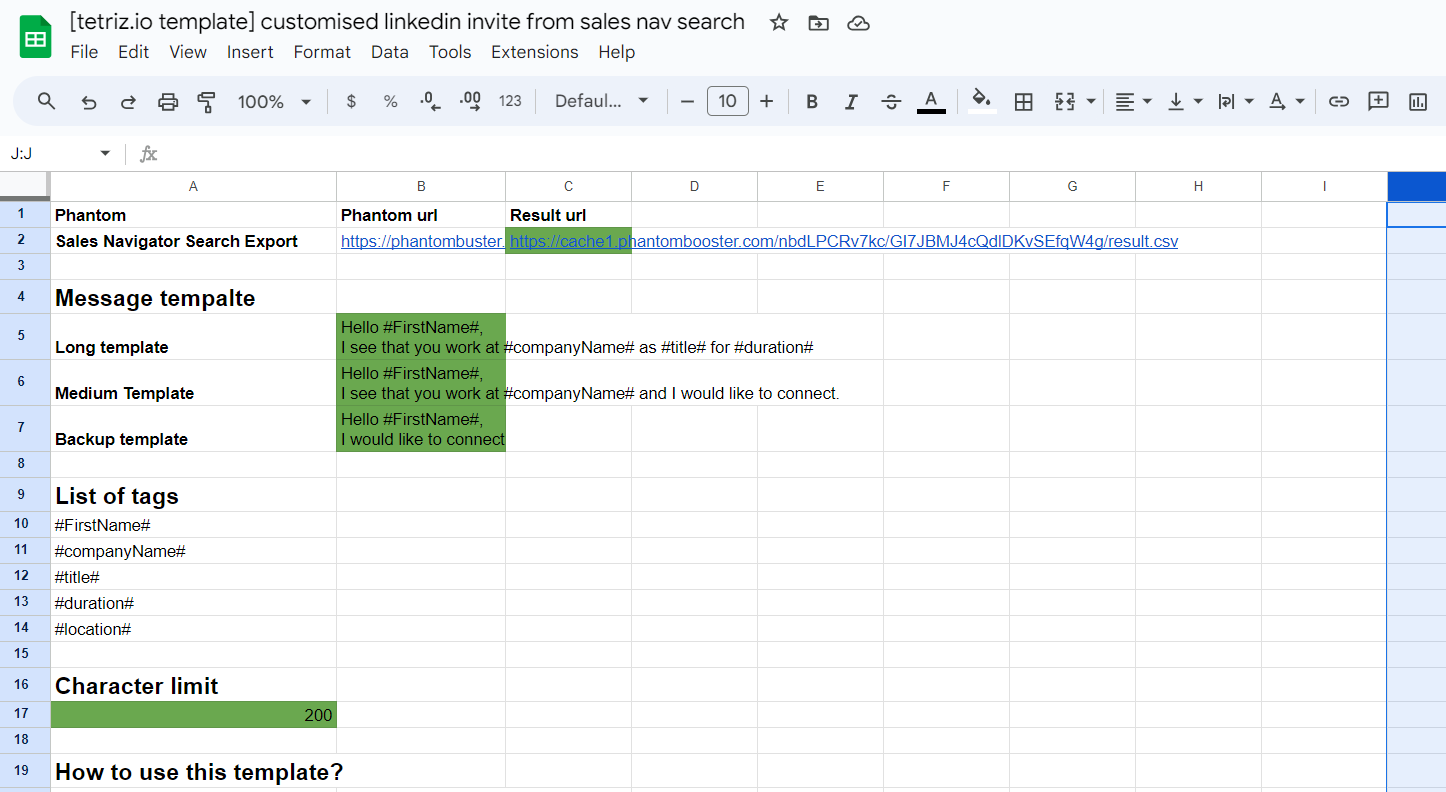Open the phantombuster.com link in B2
Screen dimensions: 1446x792
coord(422,241)
